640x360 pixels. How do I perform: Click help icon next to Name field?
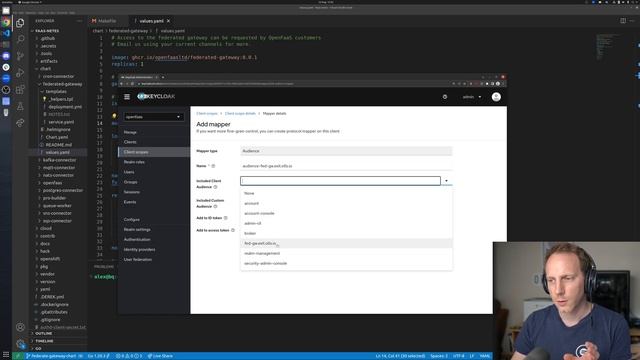(213, 166)
